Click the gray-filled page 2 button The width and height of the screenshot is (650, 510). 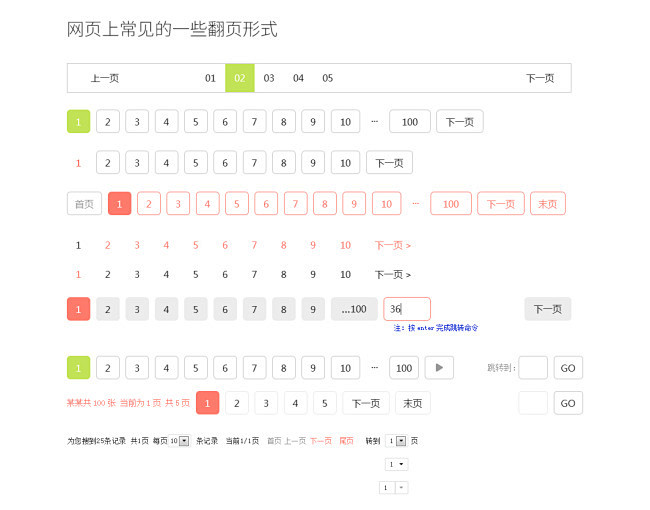point(108,309)
